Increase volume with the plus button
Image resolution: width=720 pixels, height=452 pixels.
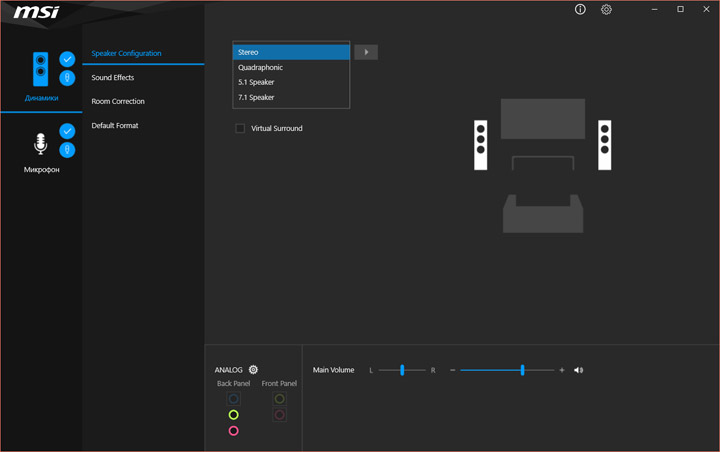pos(562,370)
